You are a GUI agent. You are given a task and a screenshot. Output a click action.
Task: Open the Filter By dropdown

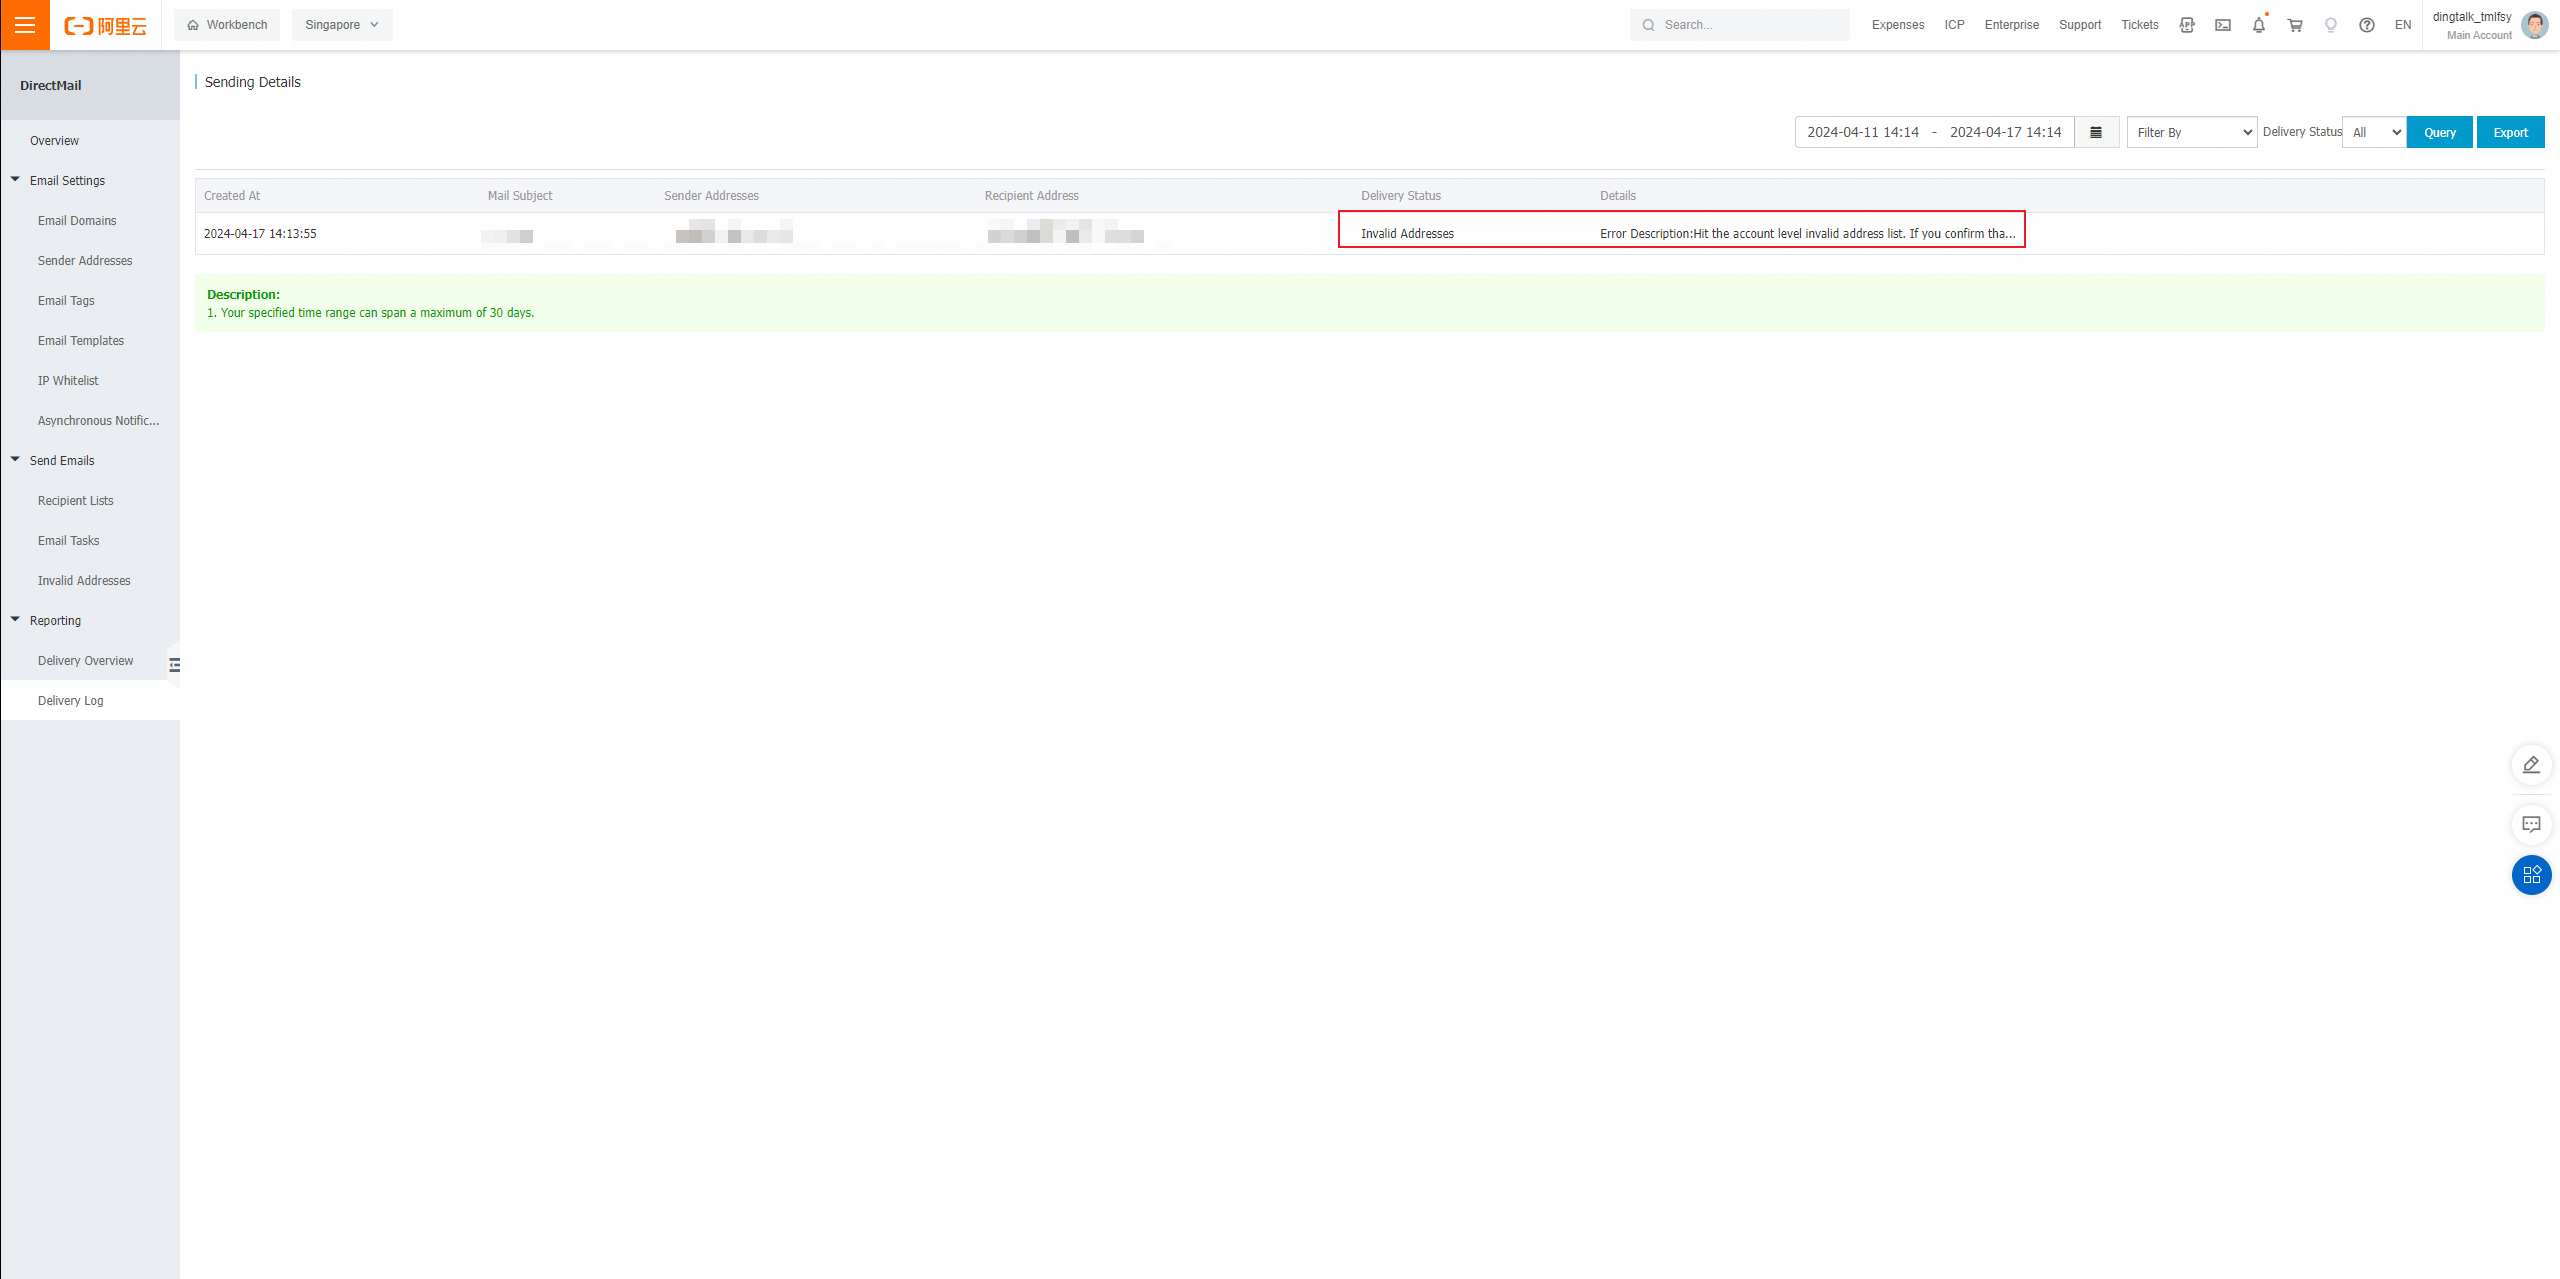pyautogui.click(x=2191, y=132)
